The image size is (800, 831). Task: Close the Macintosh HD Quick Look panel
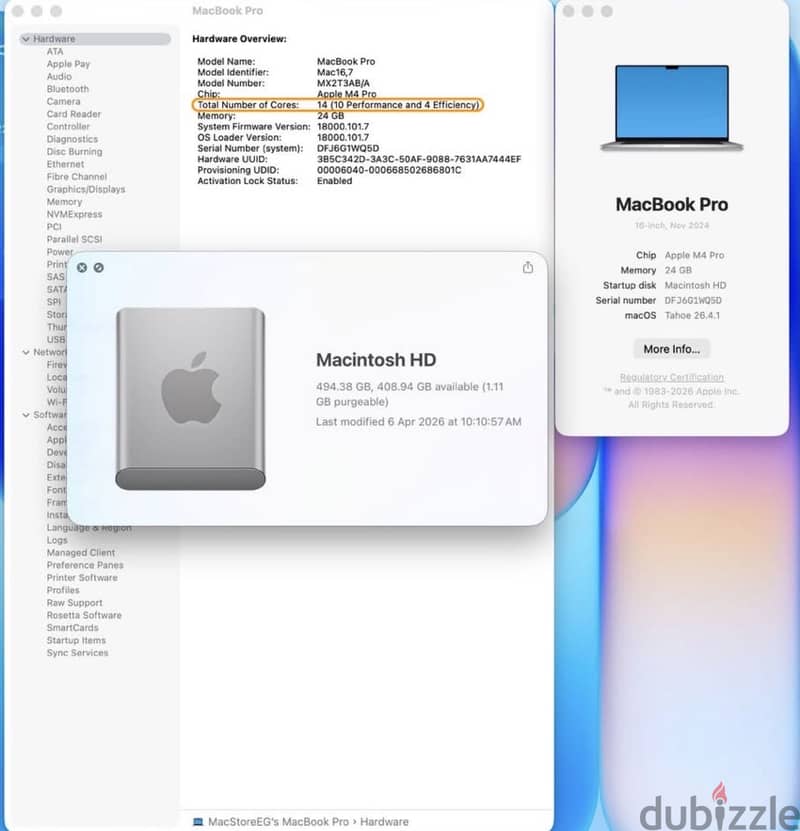(82, 268)
